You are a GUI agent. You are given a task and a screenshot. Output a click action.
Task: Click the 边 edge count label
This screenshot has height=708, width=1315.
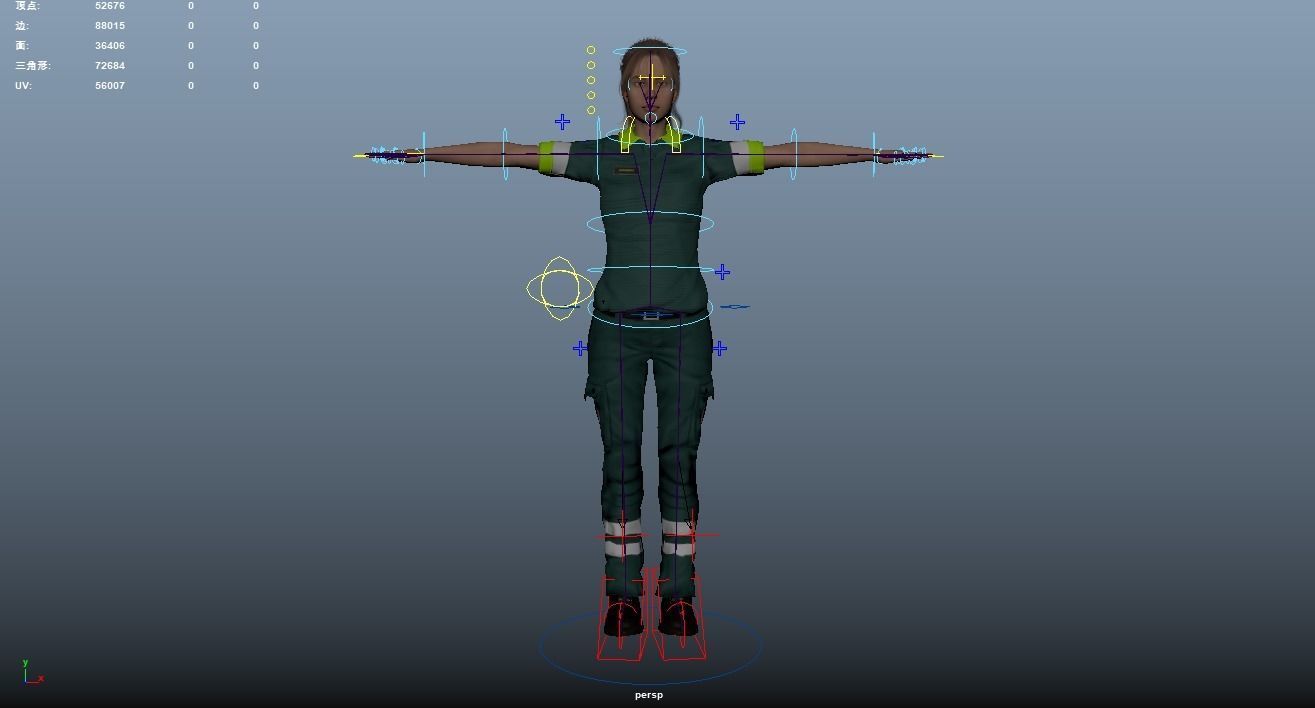[24, 26]
